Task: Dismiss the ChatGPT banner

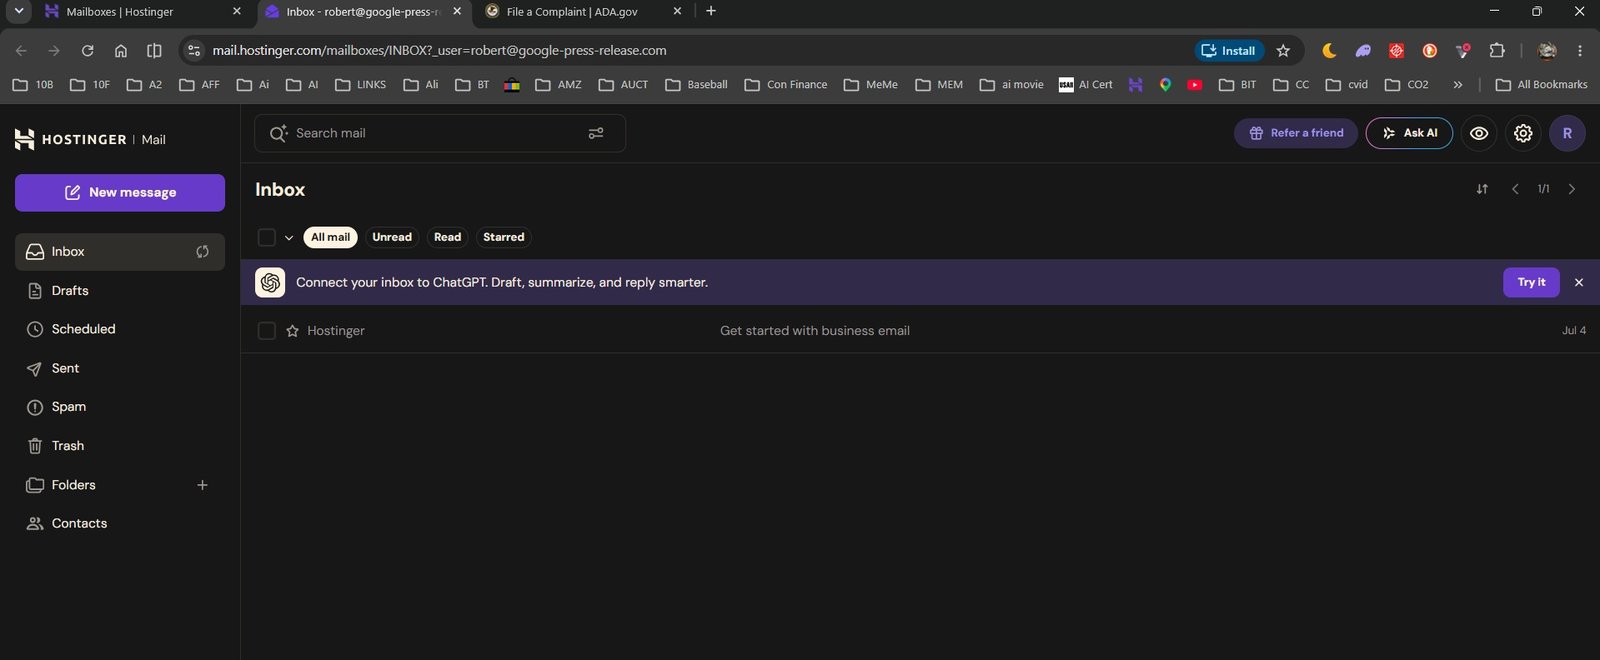Action: (x=1579, y=283)
